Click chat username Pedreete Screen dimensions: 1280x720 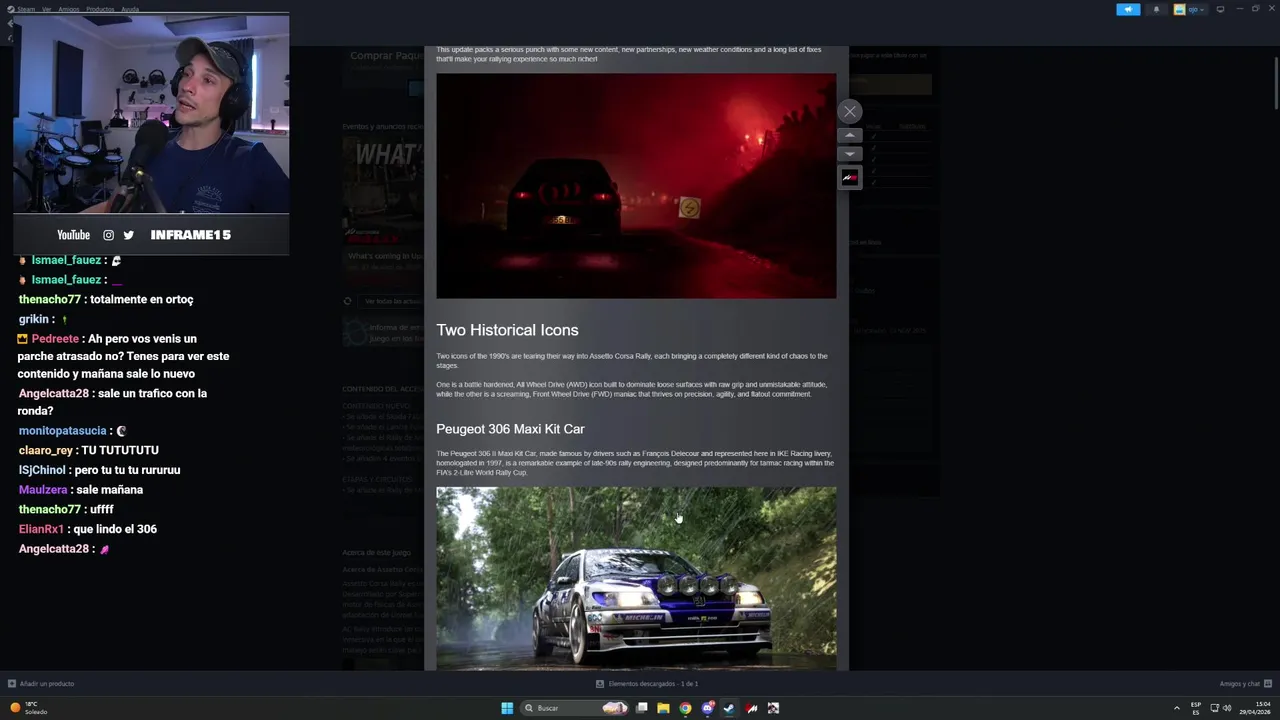point(55,339)
